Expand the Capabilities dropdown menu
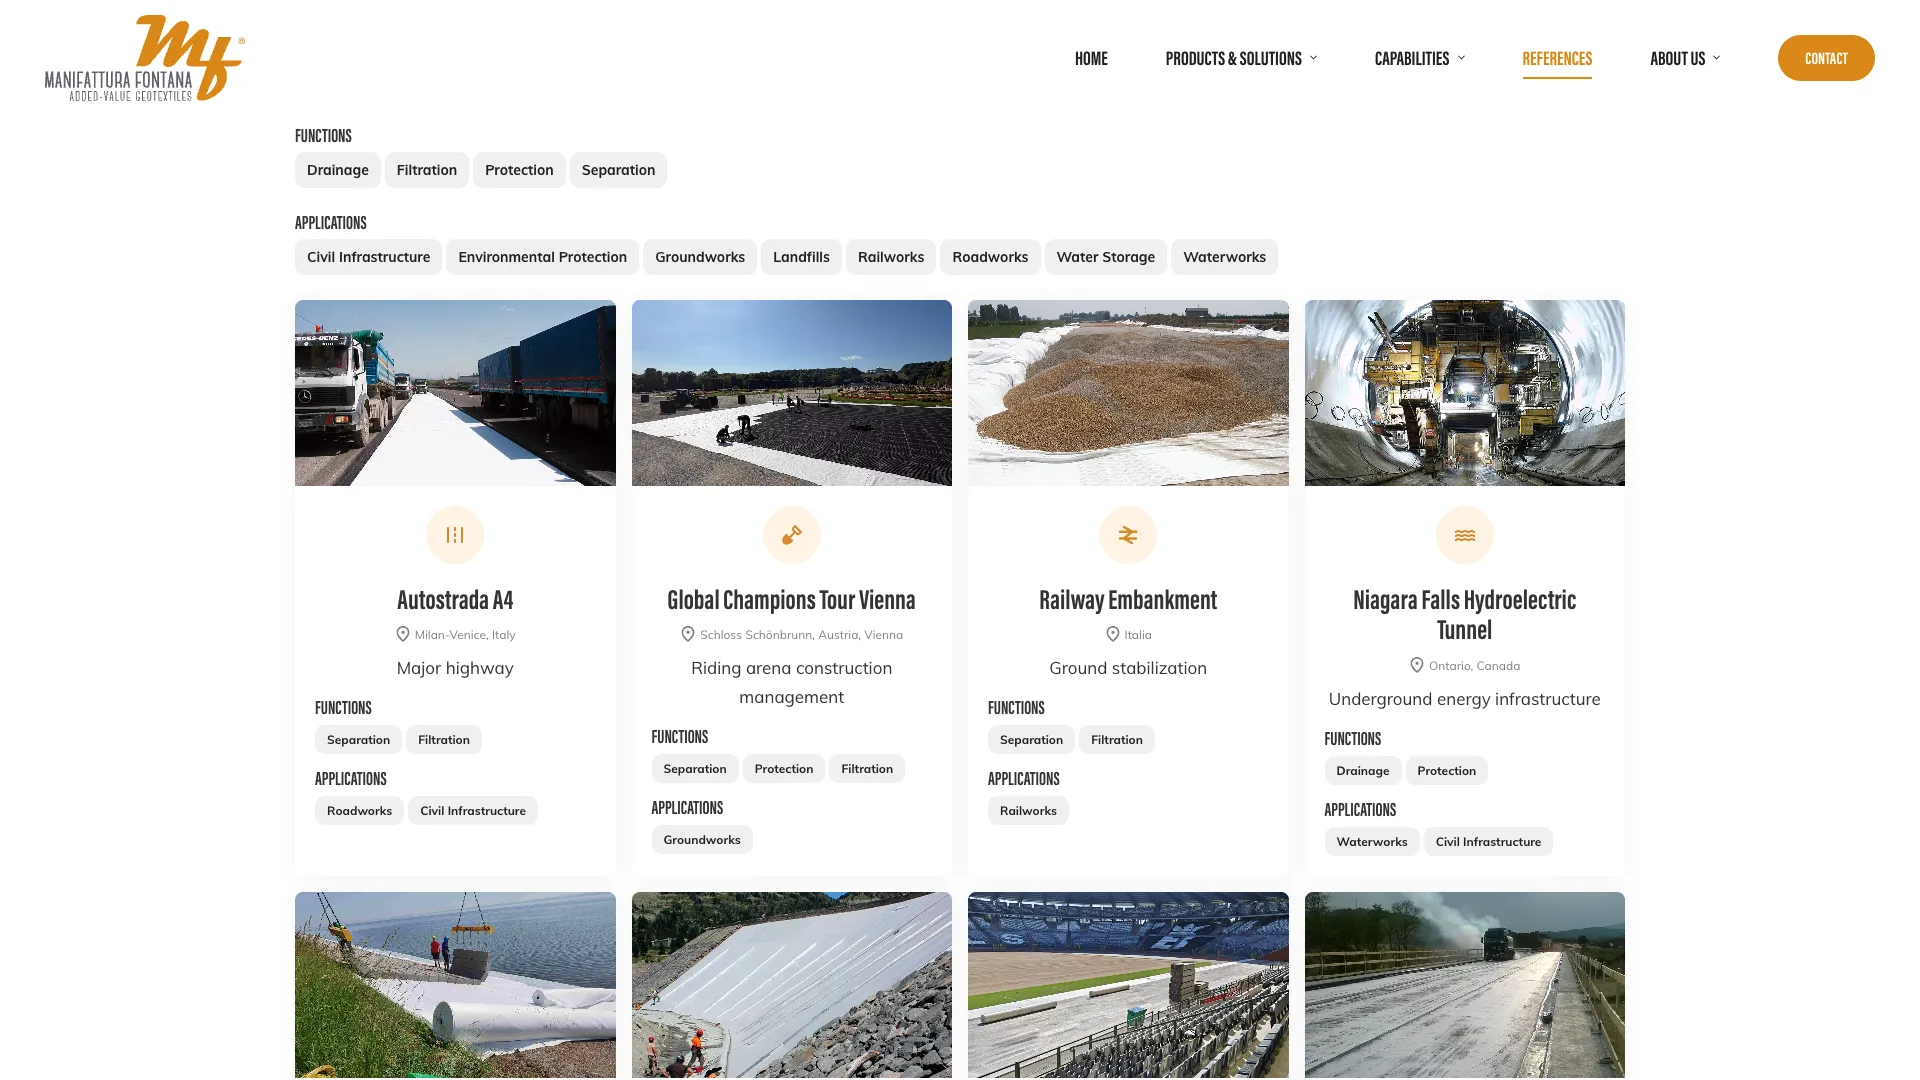This screenshot has height=1080, width=1920. tap(1419, 58)
